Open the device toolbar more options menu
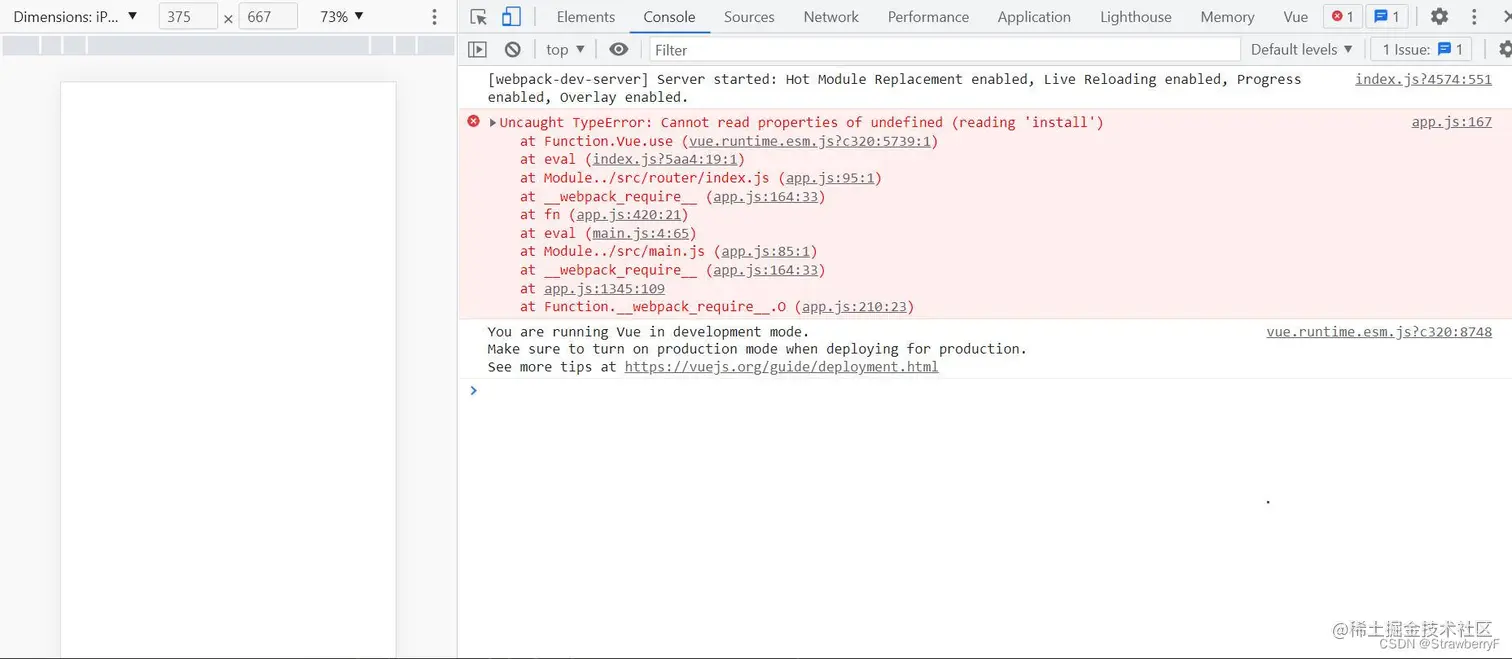The image size is (1512, 659). [x=434, y=17]
